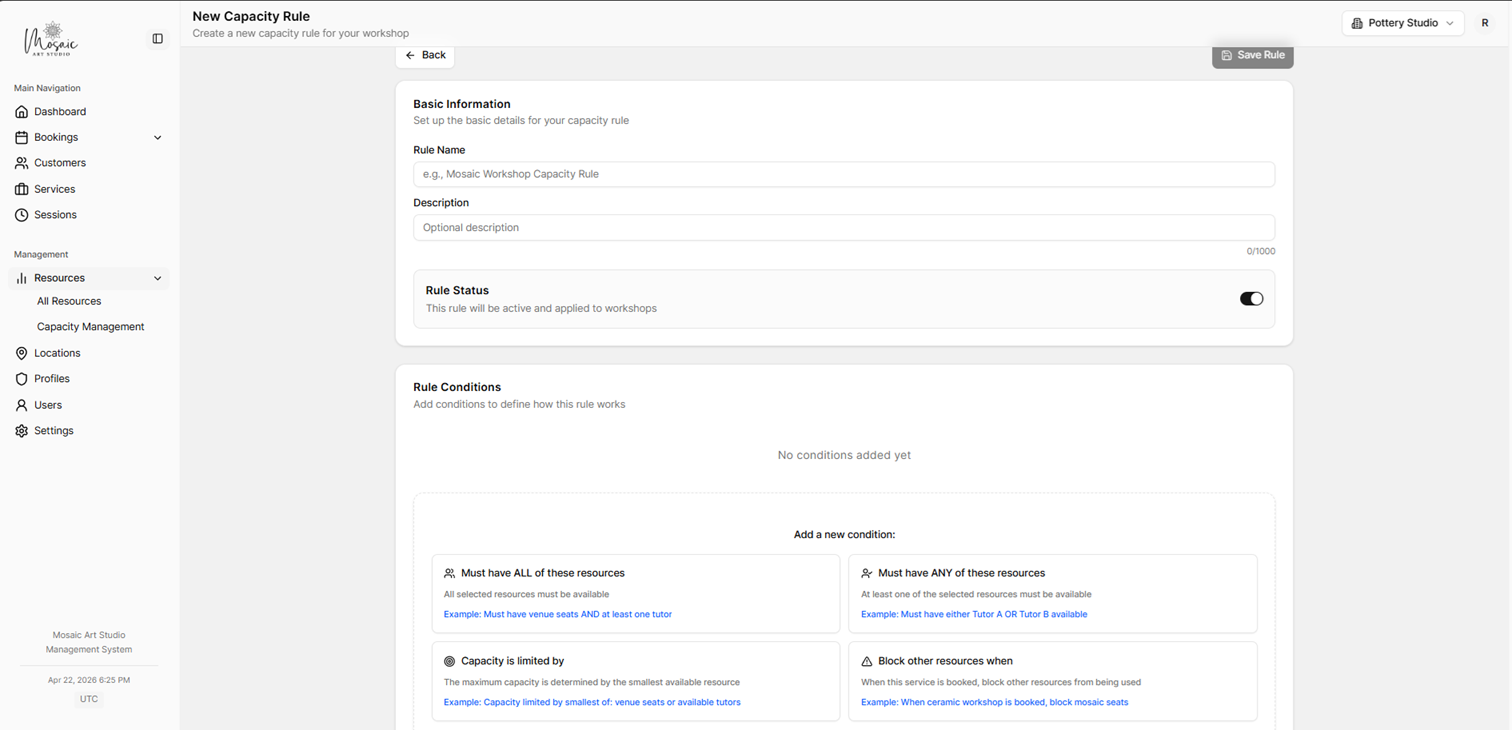Focus the Rule Name input field
Image resolution: width=1512 pixels, height=730 pixels.
click(x=843, y=174)
